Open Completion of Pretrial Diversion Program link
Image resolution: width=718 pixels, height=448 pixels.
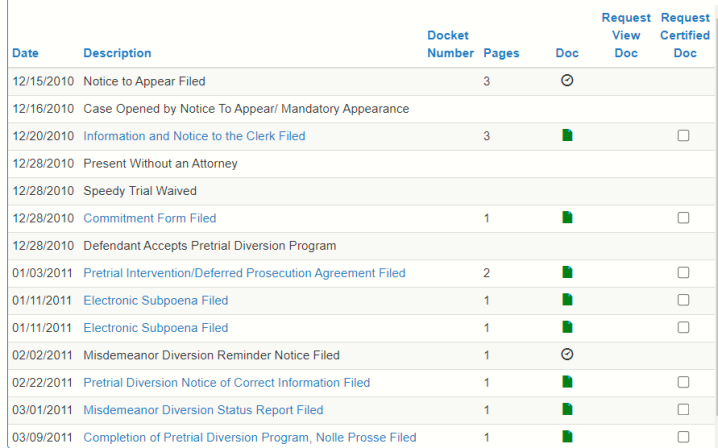coord(249,437)
